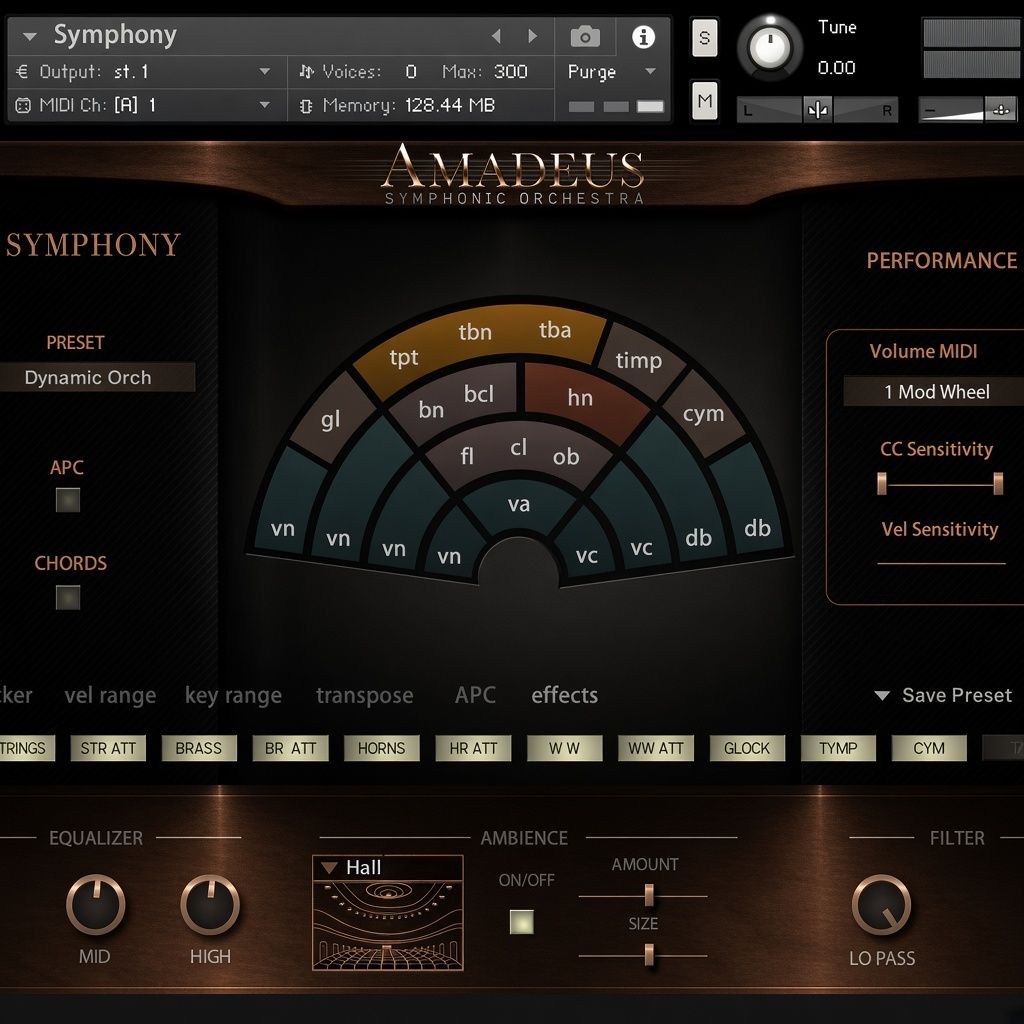The height and width of the screenshot is (1024, 1024).
Task: Open the Save Preset menu
Action: [944, 695]
